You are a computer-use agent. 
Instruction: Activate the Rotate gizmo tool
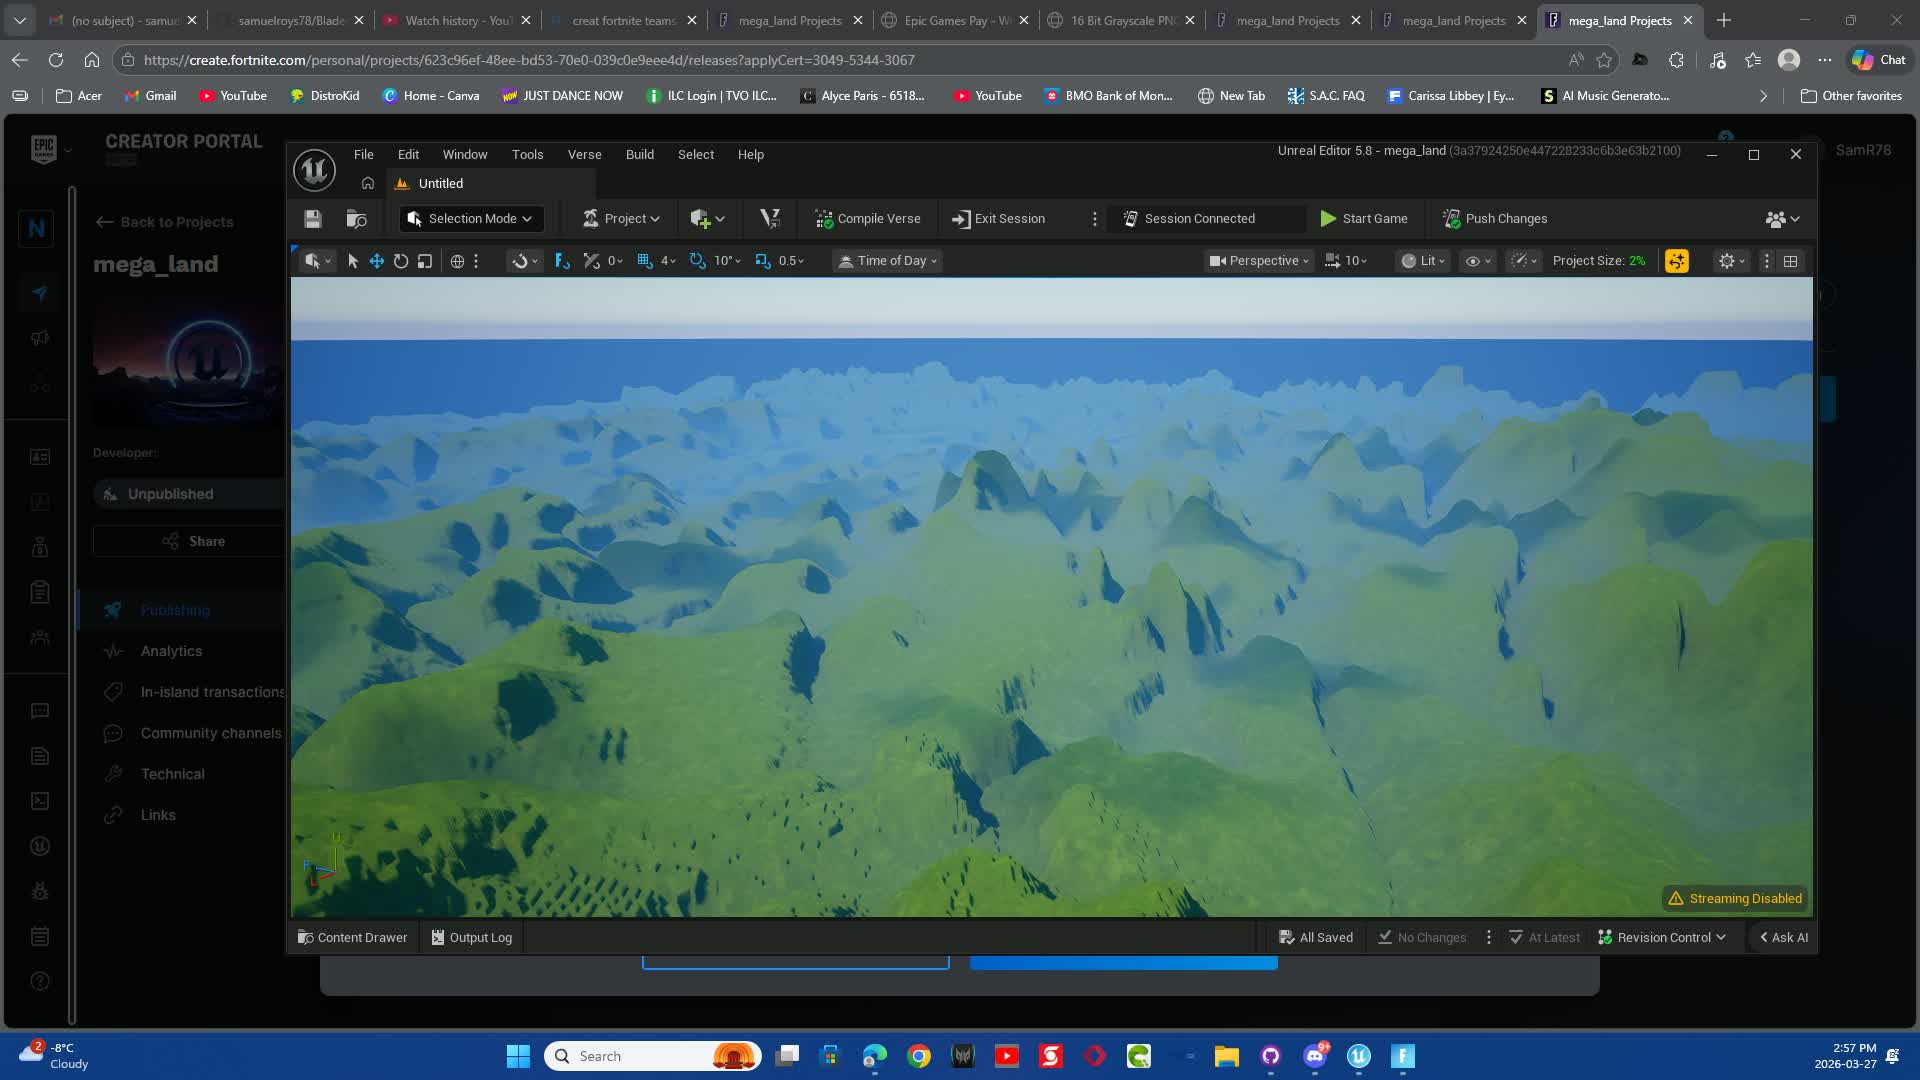(x=401, y=261)
